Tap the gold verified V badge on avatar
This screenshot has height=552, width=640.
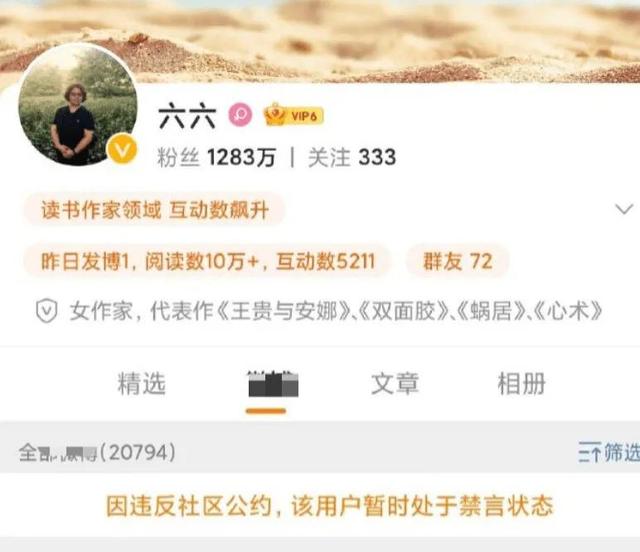click(x=122, y=150)
